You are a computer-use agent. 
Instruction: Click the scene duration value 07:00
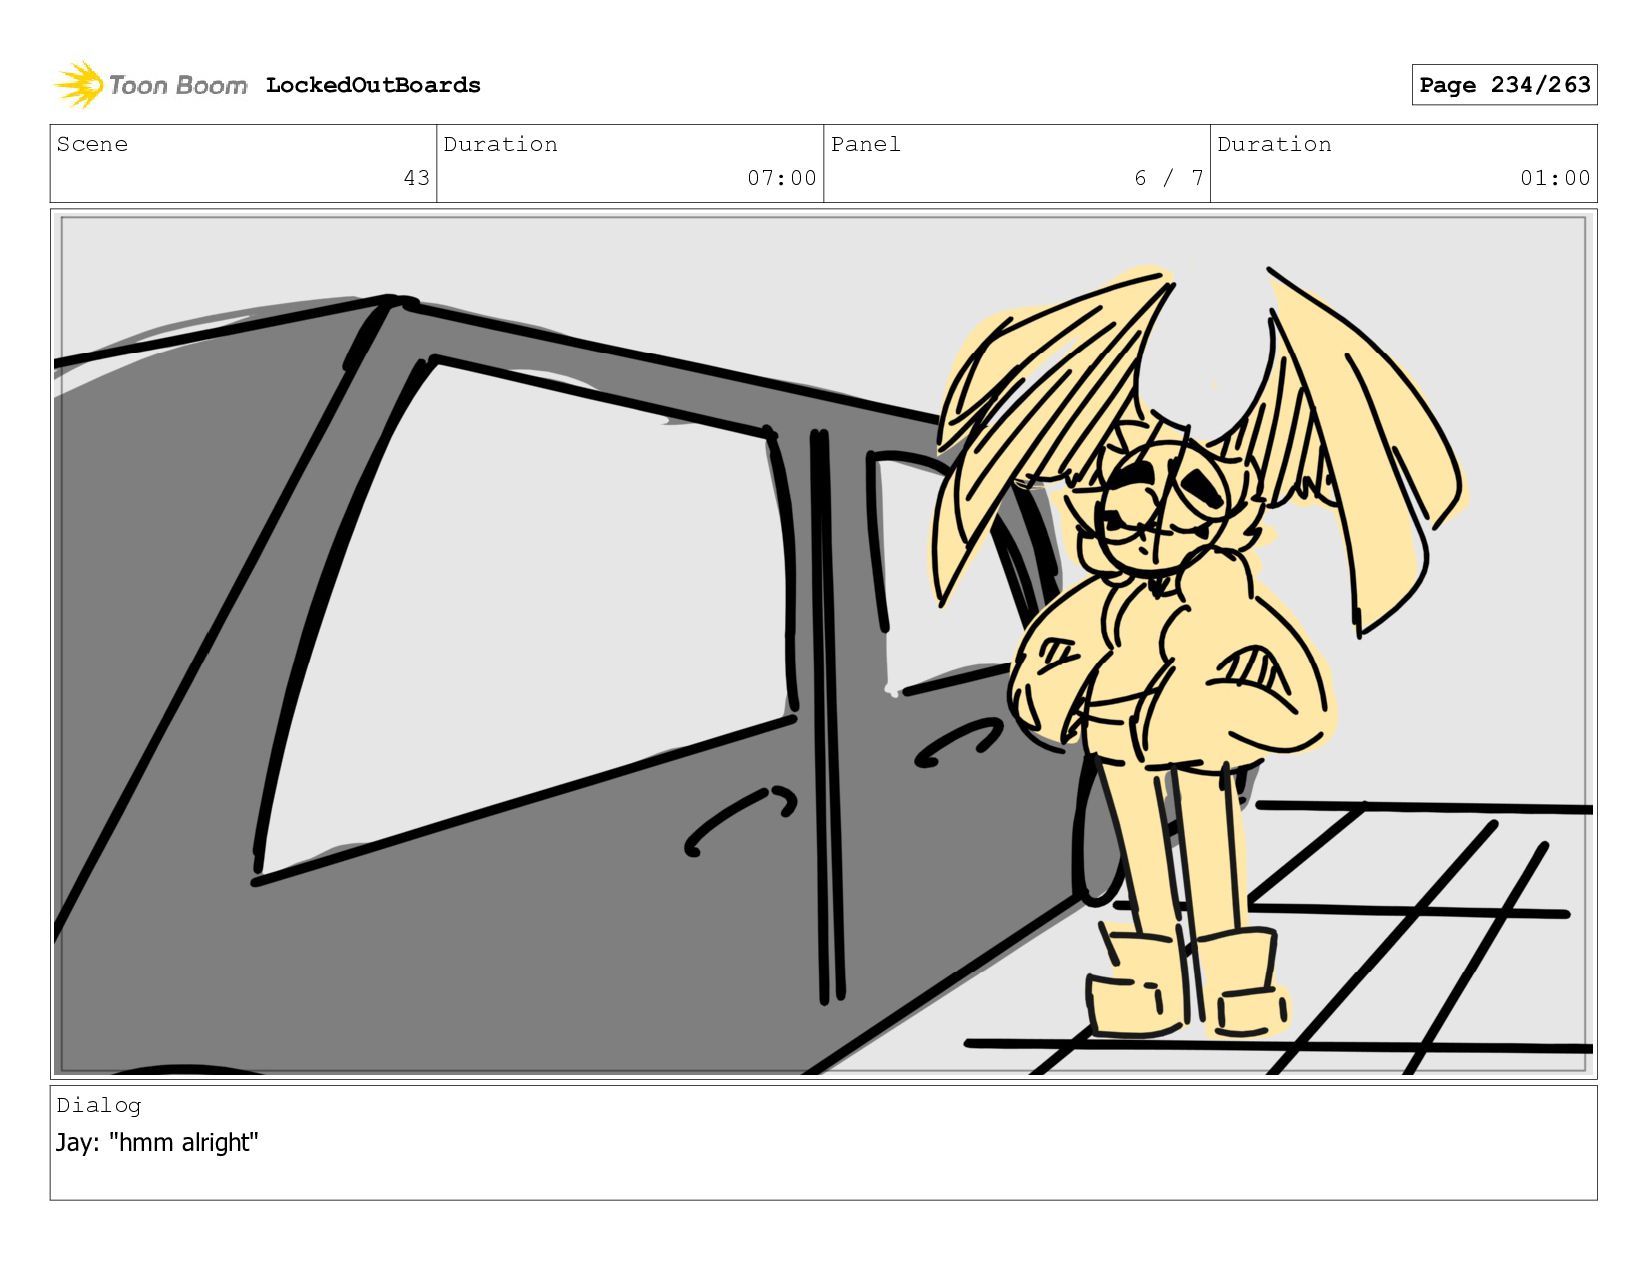782,178
